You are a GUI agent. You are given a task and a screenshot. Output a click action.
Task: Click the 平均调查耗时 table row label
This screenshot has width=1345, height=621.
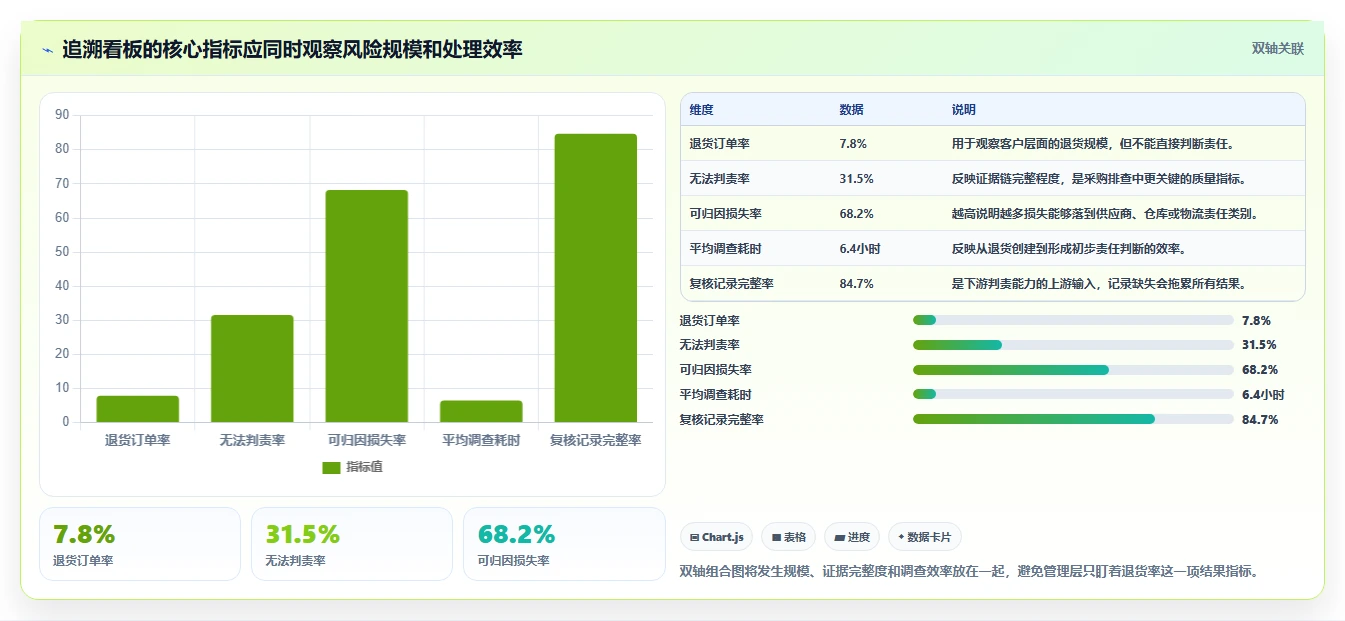coord(725,249)
